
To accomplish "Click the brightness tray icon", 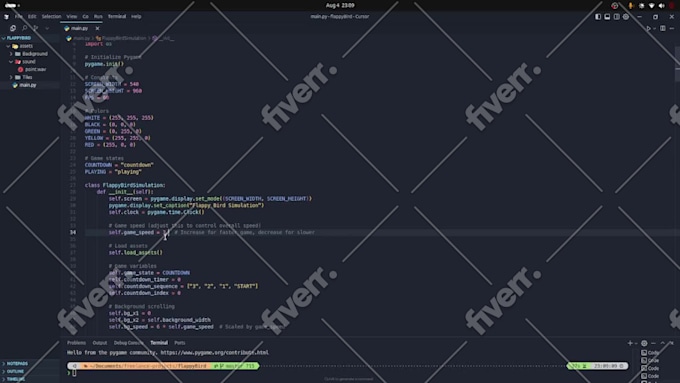I will coord(641,6).
